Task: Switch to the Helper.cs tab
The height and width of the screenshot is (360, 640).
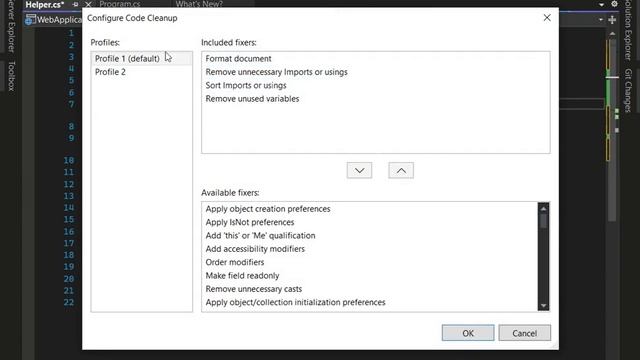Action: click(45, 4)
